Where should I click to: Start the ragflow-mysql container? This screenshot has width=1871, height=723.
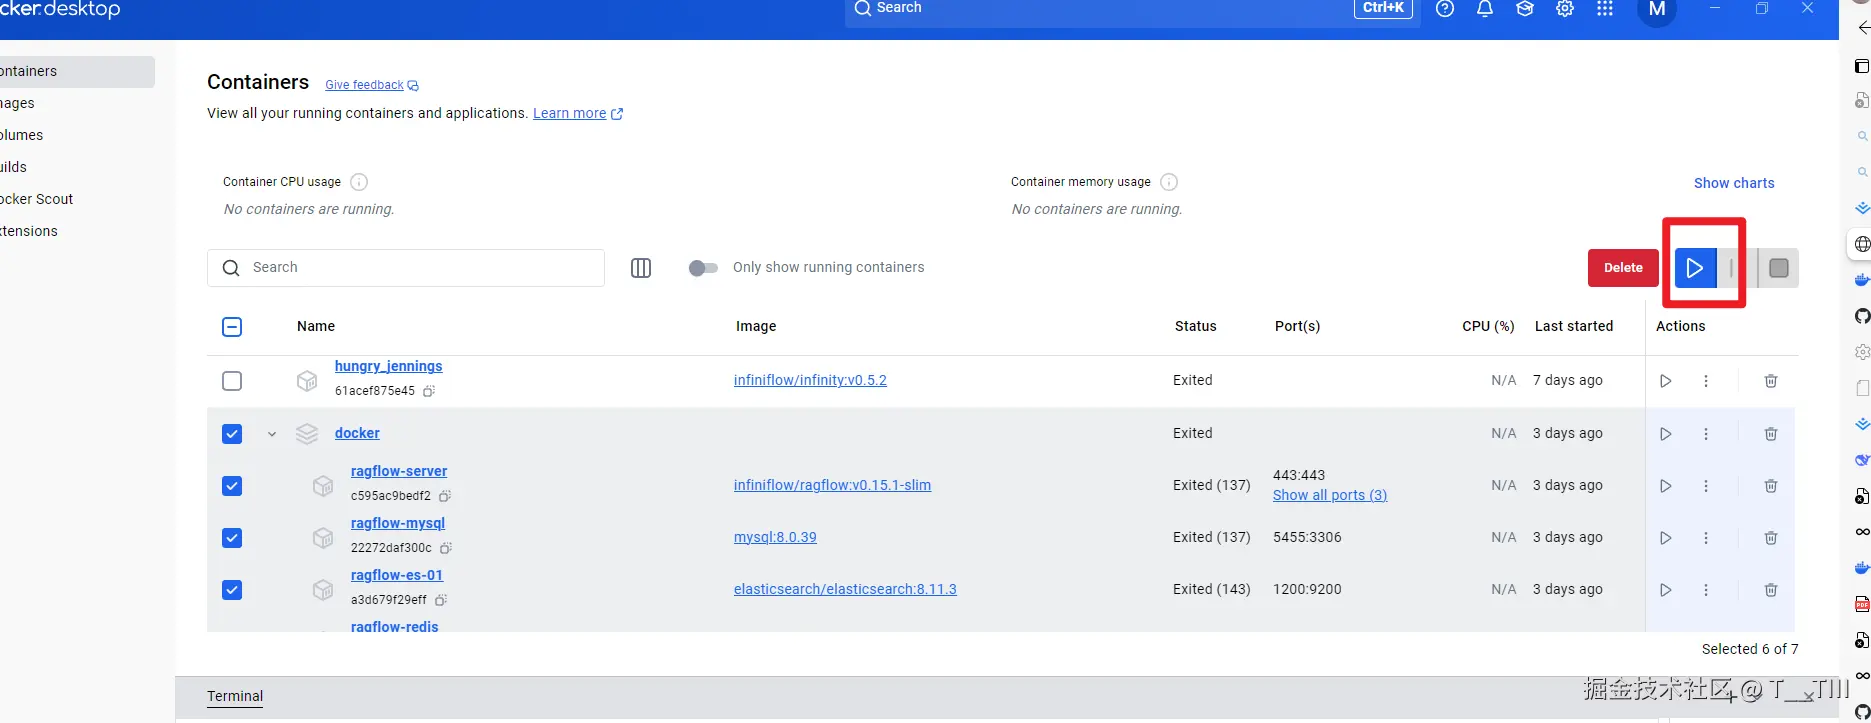click(1665, 538)
